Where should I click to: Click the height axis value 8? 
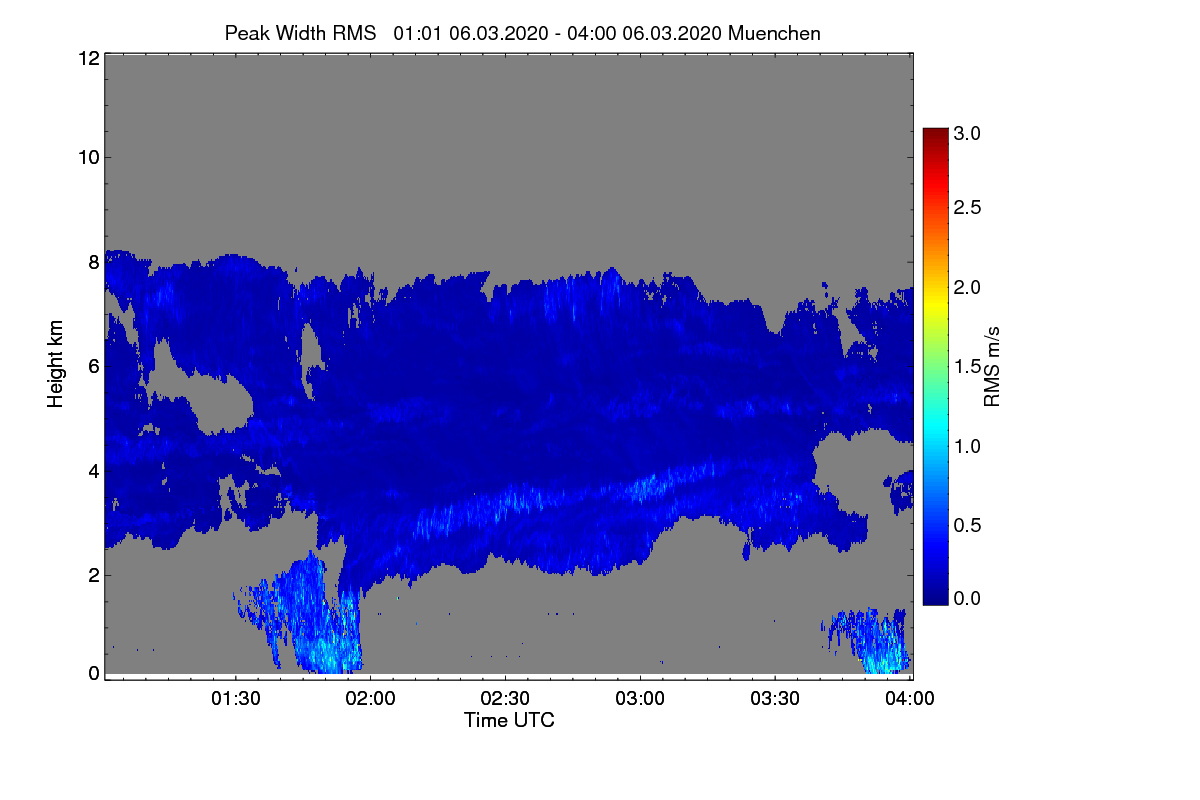(94, 262)
